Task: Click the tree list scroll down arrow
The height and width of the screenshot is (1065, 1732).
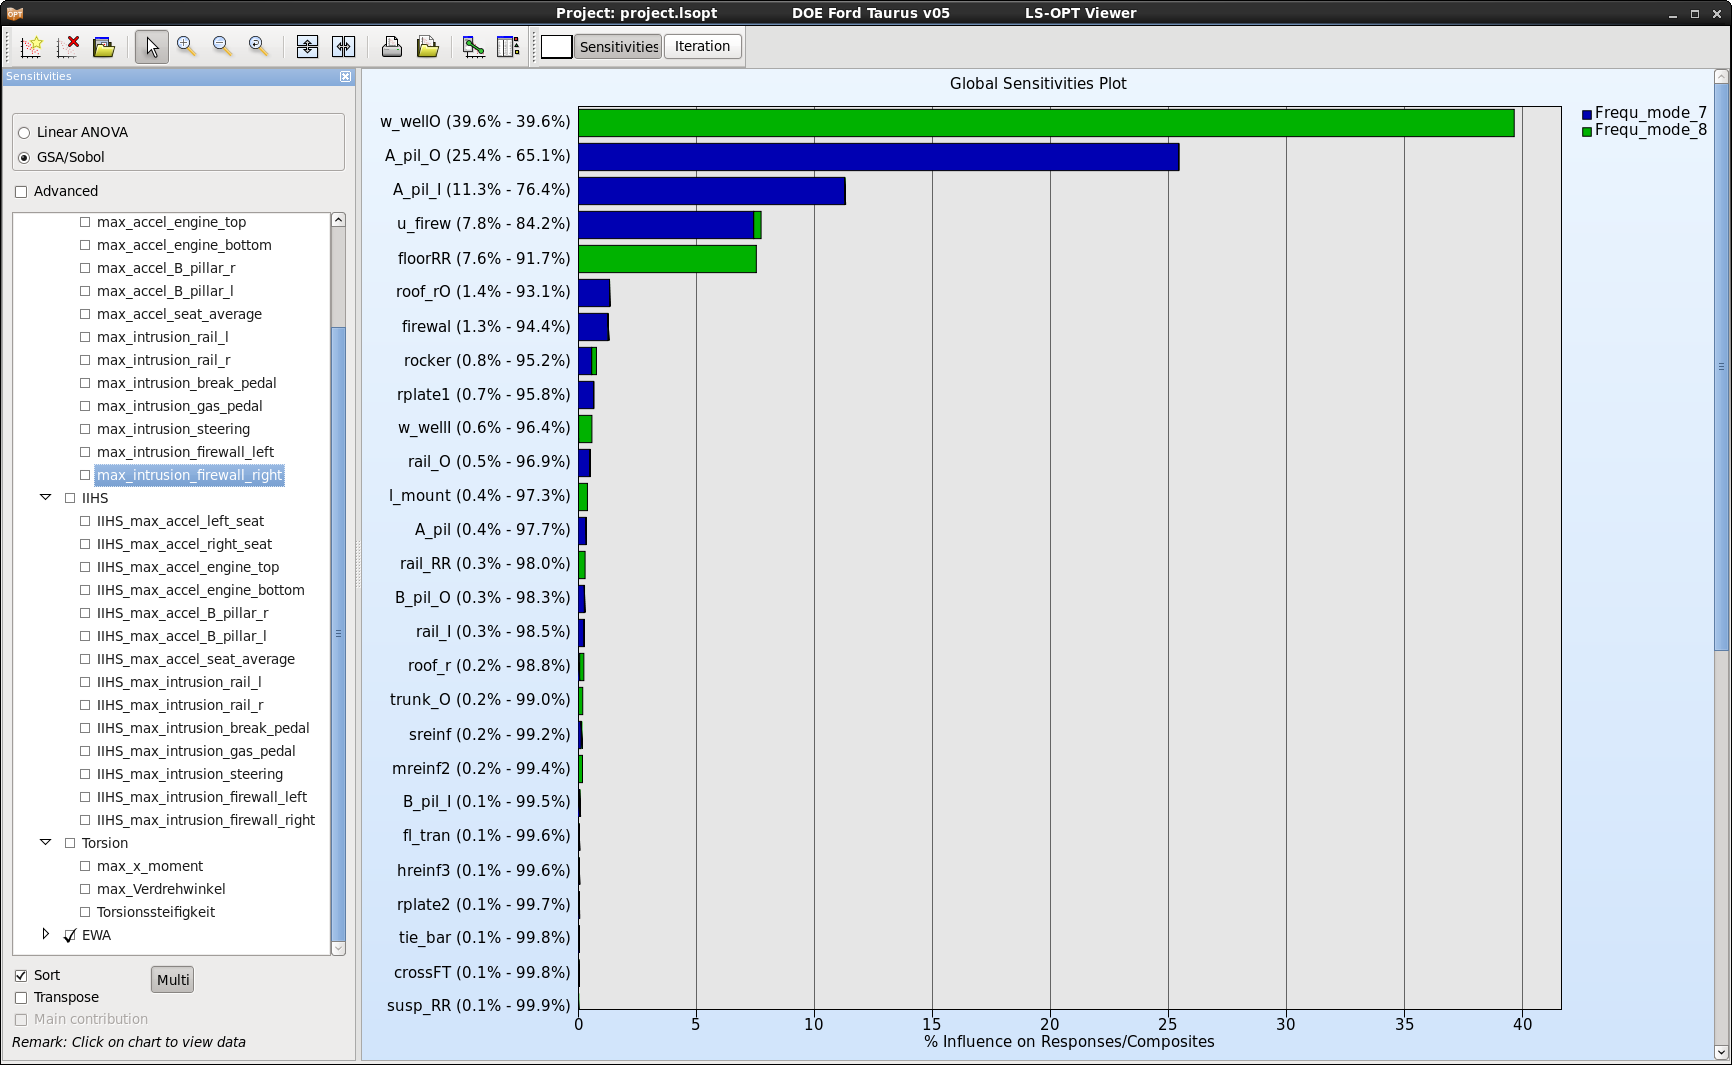Action: tap(338, 948)
